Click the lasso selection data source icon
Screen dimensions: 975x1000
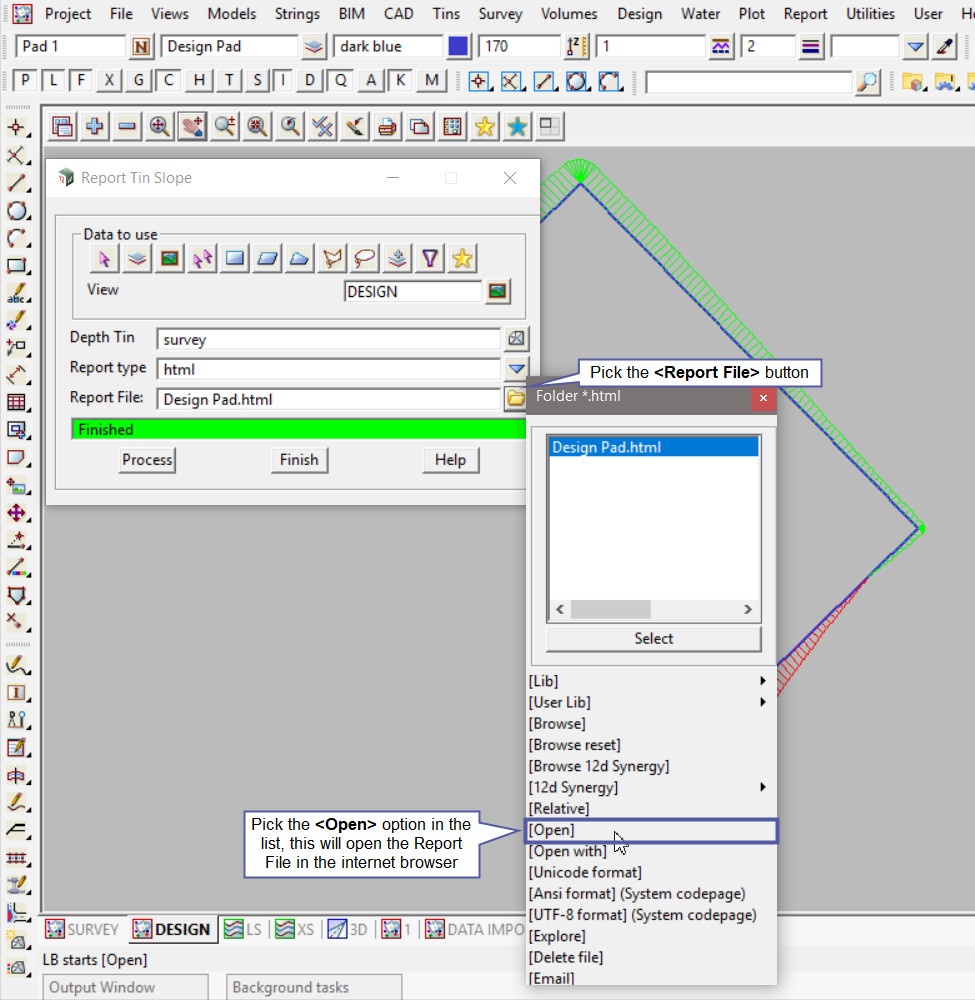coord(365,259)
